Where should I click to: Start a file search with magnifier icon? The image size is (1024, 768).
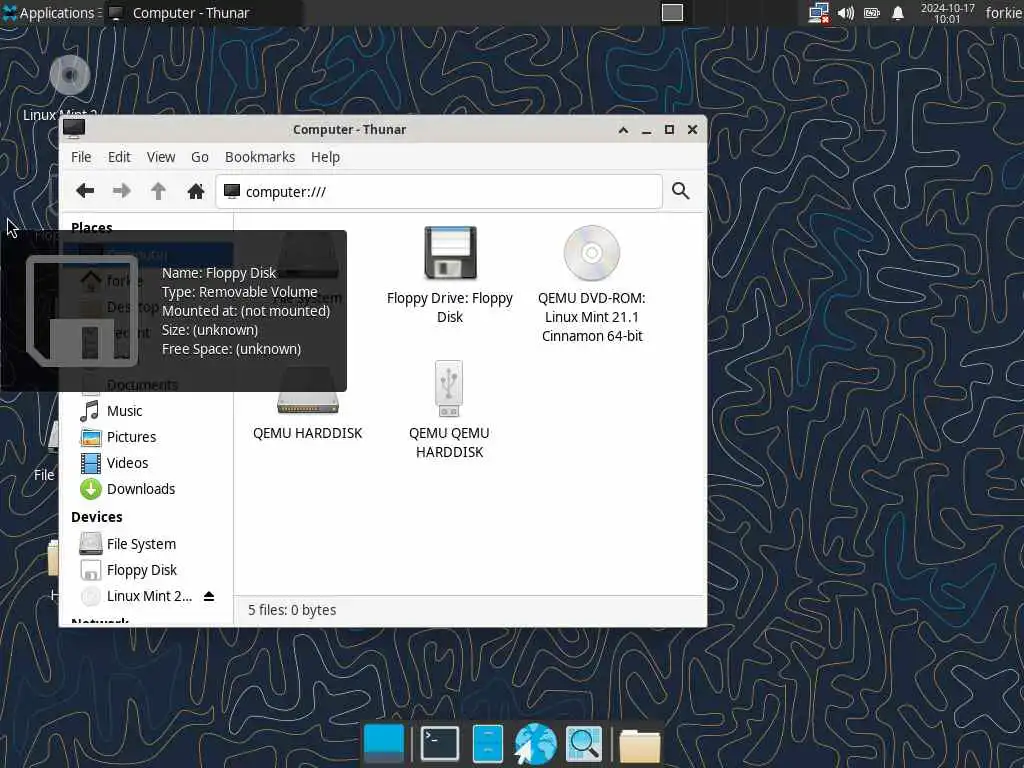[x=680, y=191]
